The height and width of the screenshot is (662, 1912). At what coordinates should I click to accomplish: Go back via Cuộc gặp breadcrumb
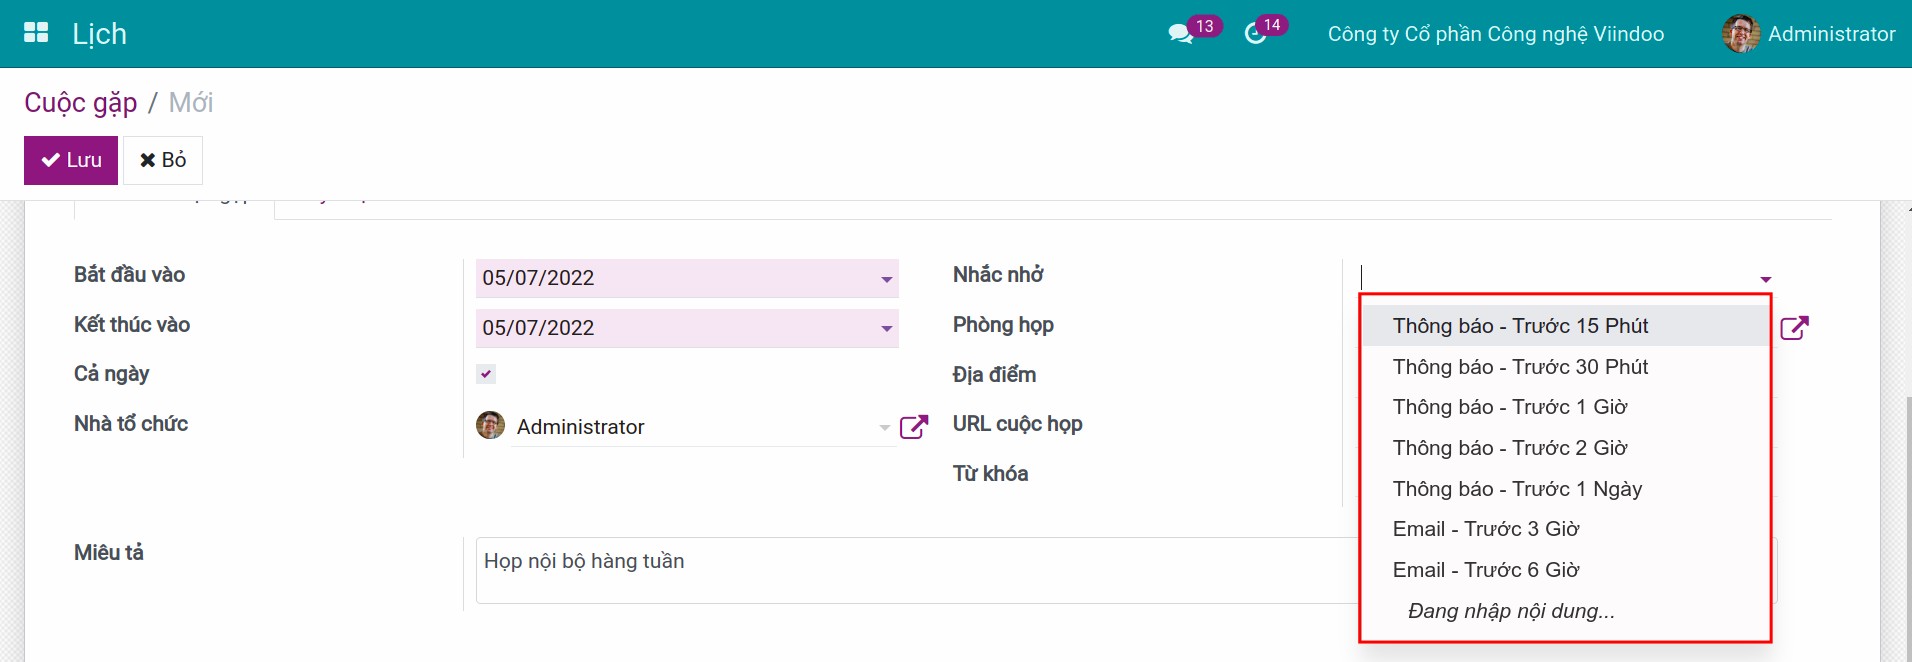pyautogui.click(x=81, y=103)
